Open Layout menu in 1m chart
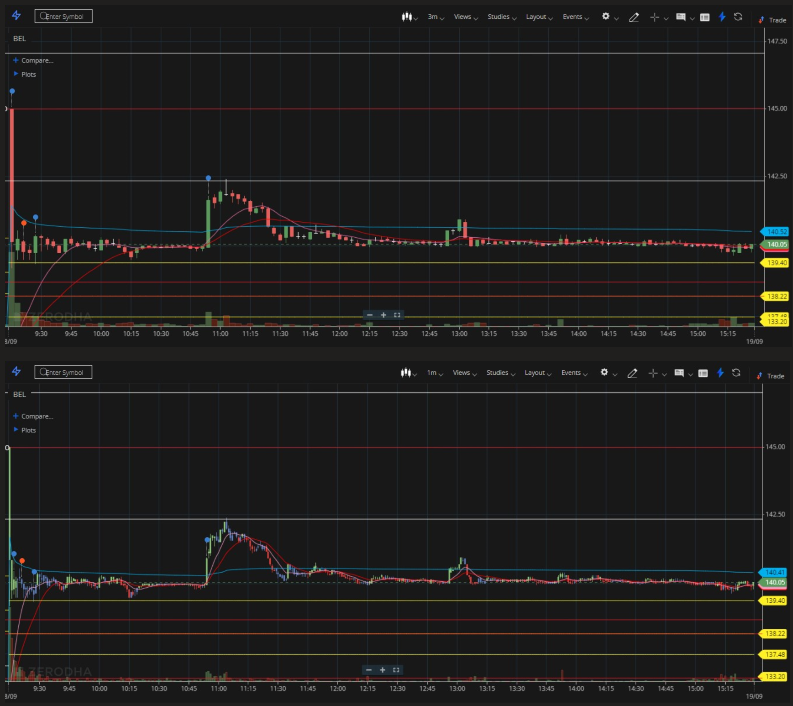Viewport: 793px width, 706px height. pyautogui.click(x=538, y=373)
